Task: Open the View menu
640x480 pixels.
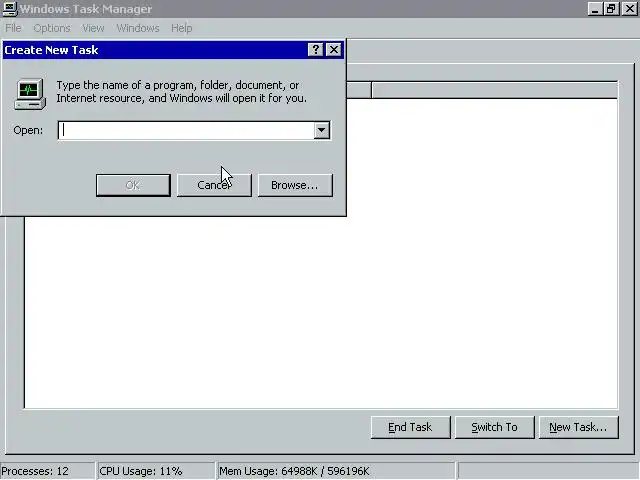Action: pos(93,28)
